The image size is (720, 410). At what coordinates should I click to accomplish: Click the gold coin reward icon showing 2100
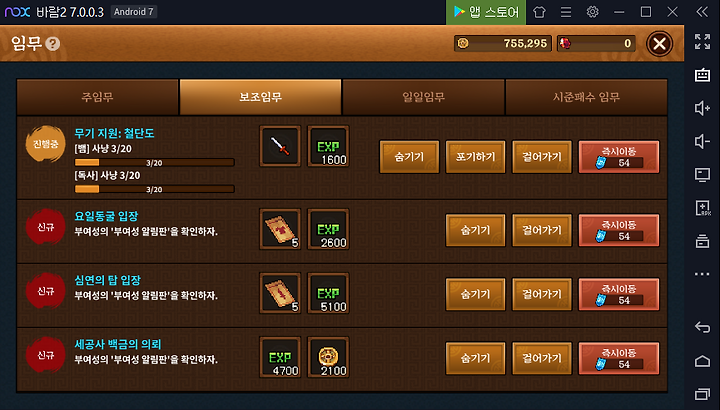click(328, 357)
